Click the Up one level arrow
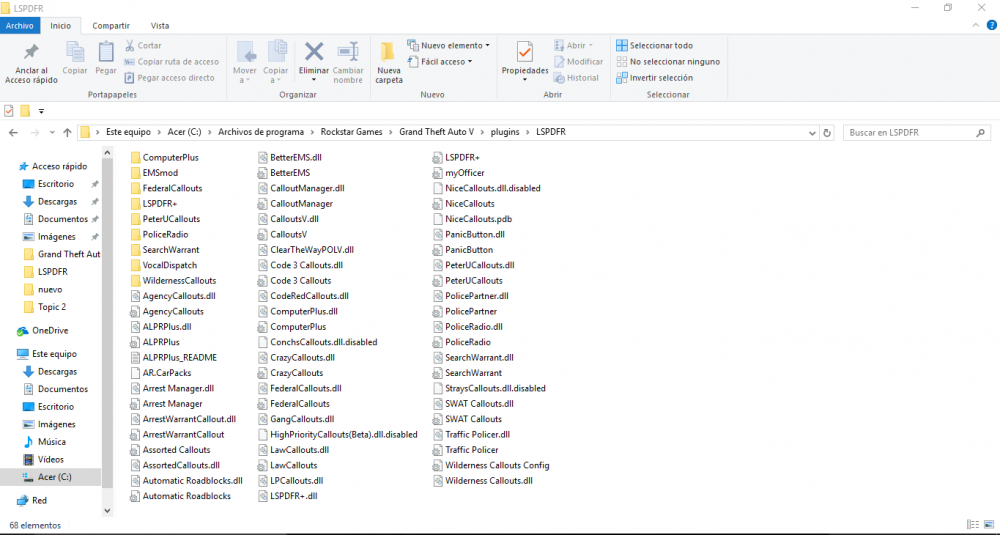The image size is (1000, 535). [x=67, y=133]
